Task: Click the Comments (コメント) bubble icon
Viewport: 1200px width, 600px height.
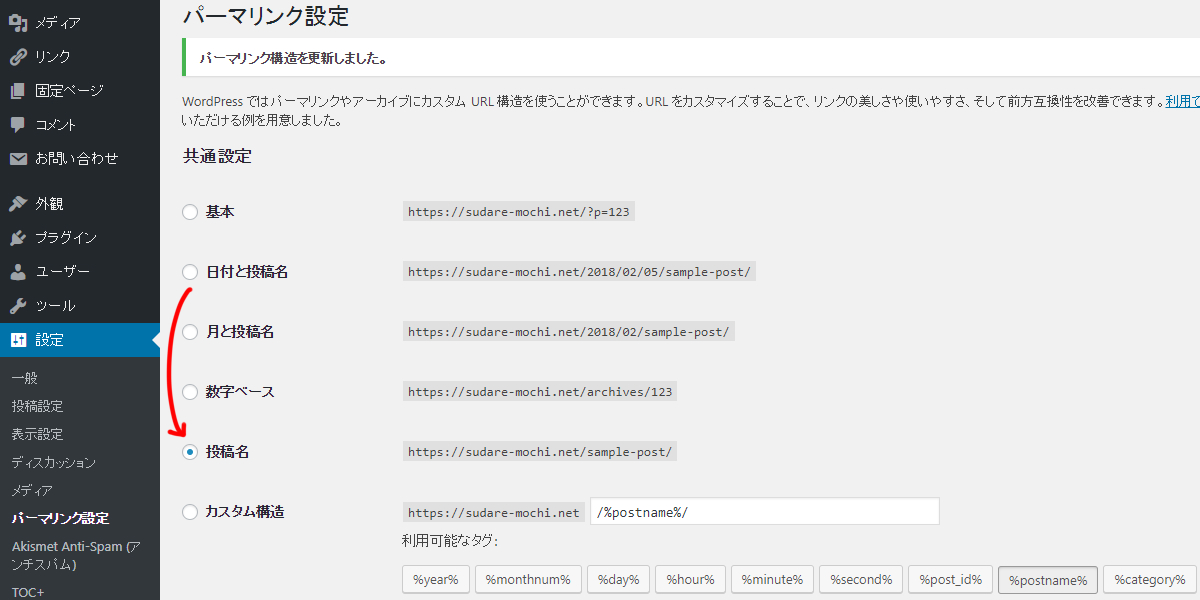Action: point(18,125)
